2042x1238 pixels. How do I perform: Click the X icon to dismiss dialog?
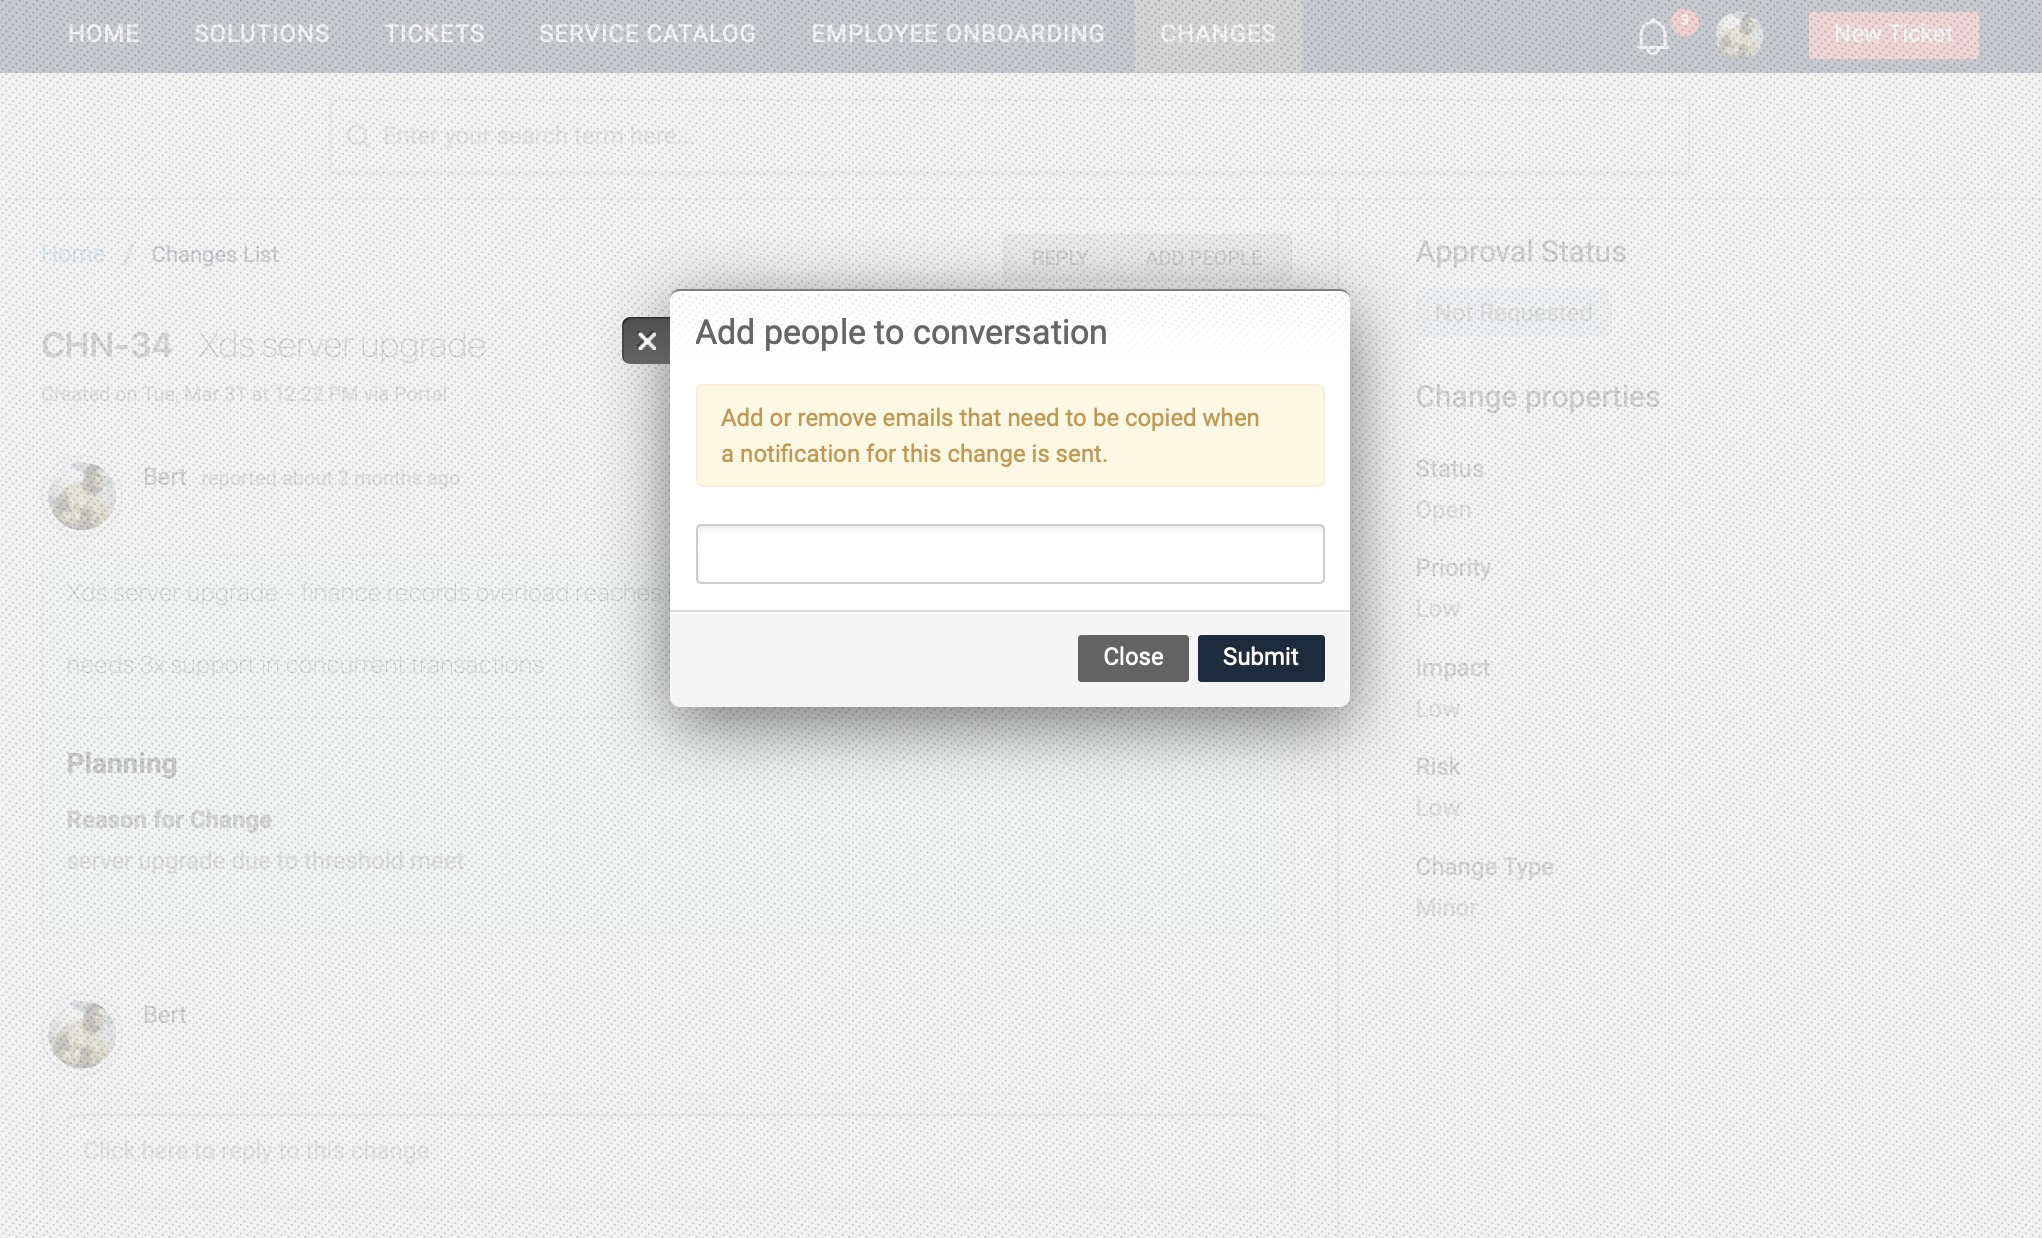tap(646, 341)
